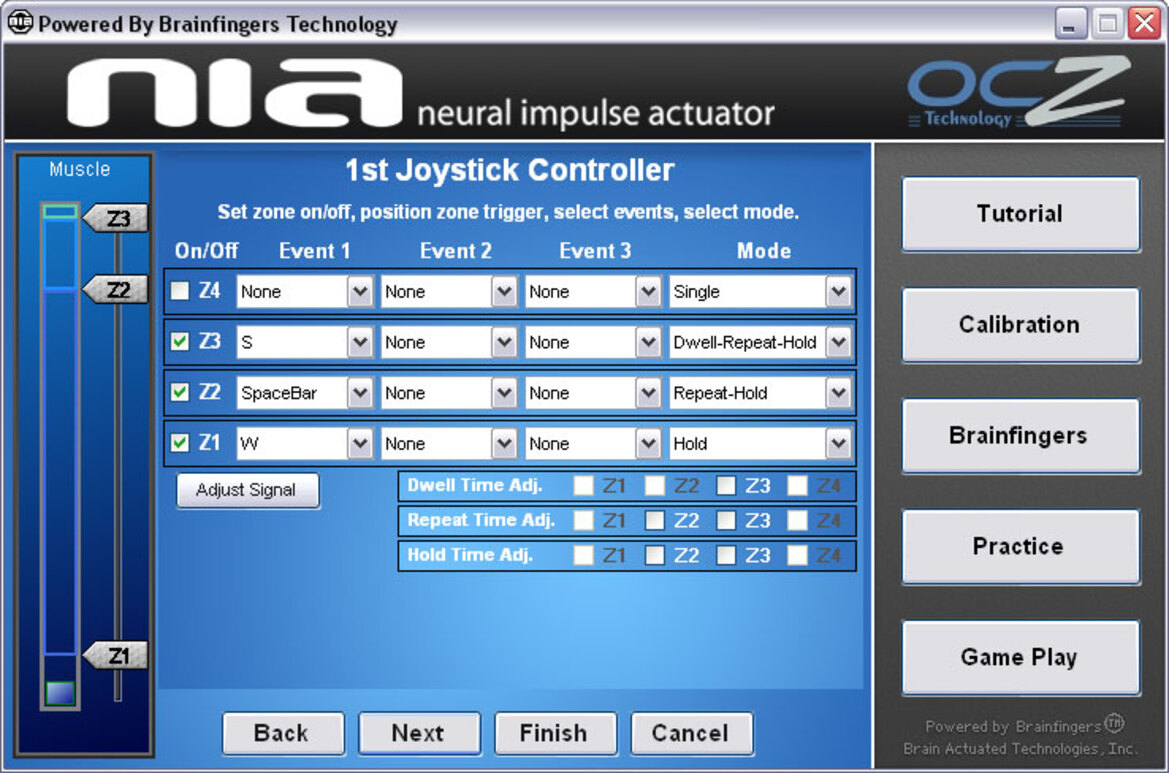Open Z4 Event 3 dropdown

(x=593, y=291)
